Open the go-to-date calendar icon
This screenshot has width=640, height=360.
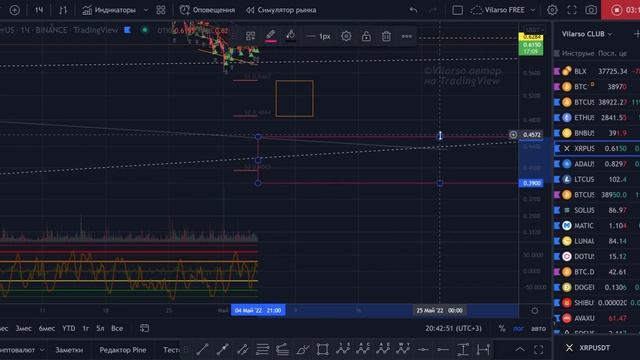144,328
